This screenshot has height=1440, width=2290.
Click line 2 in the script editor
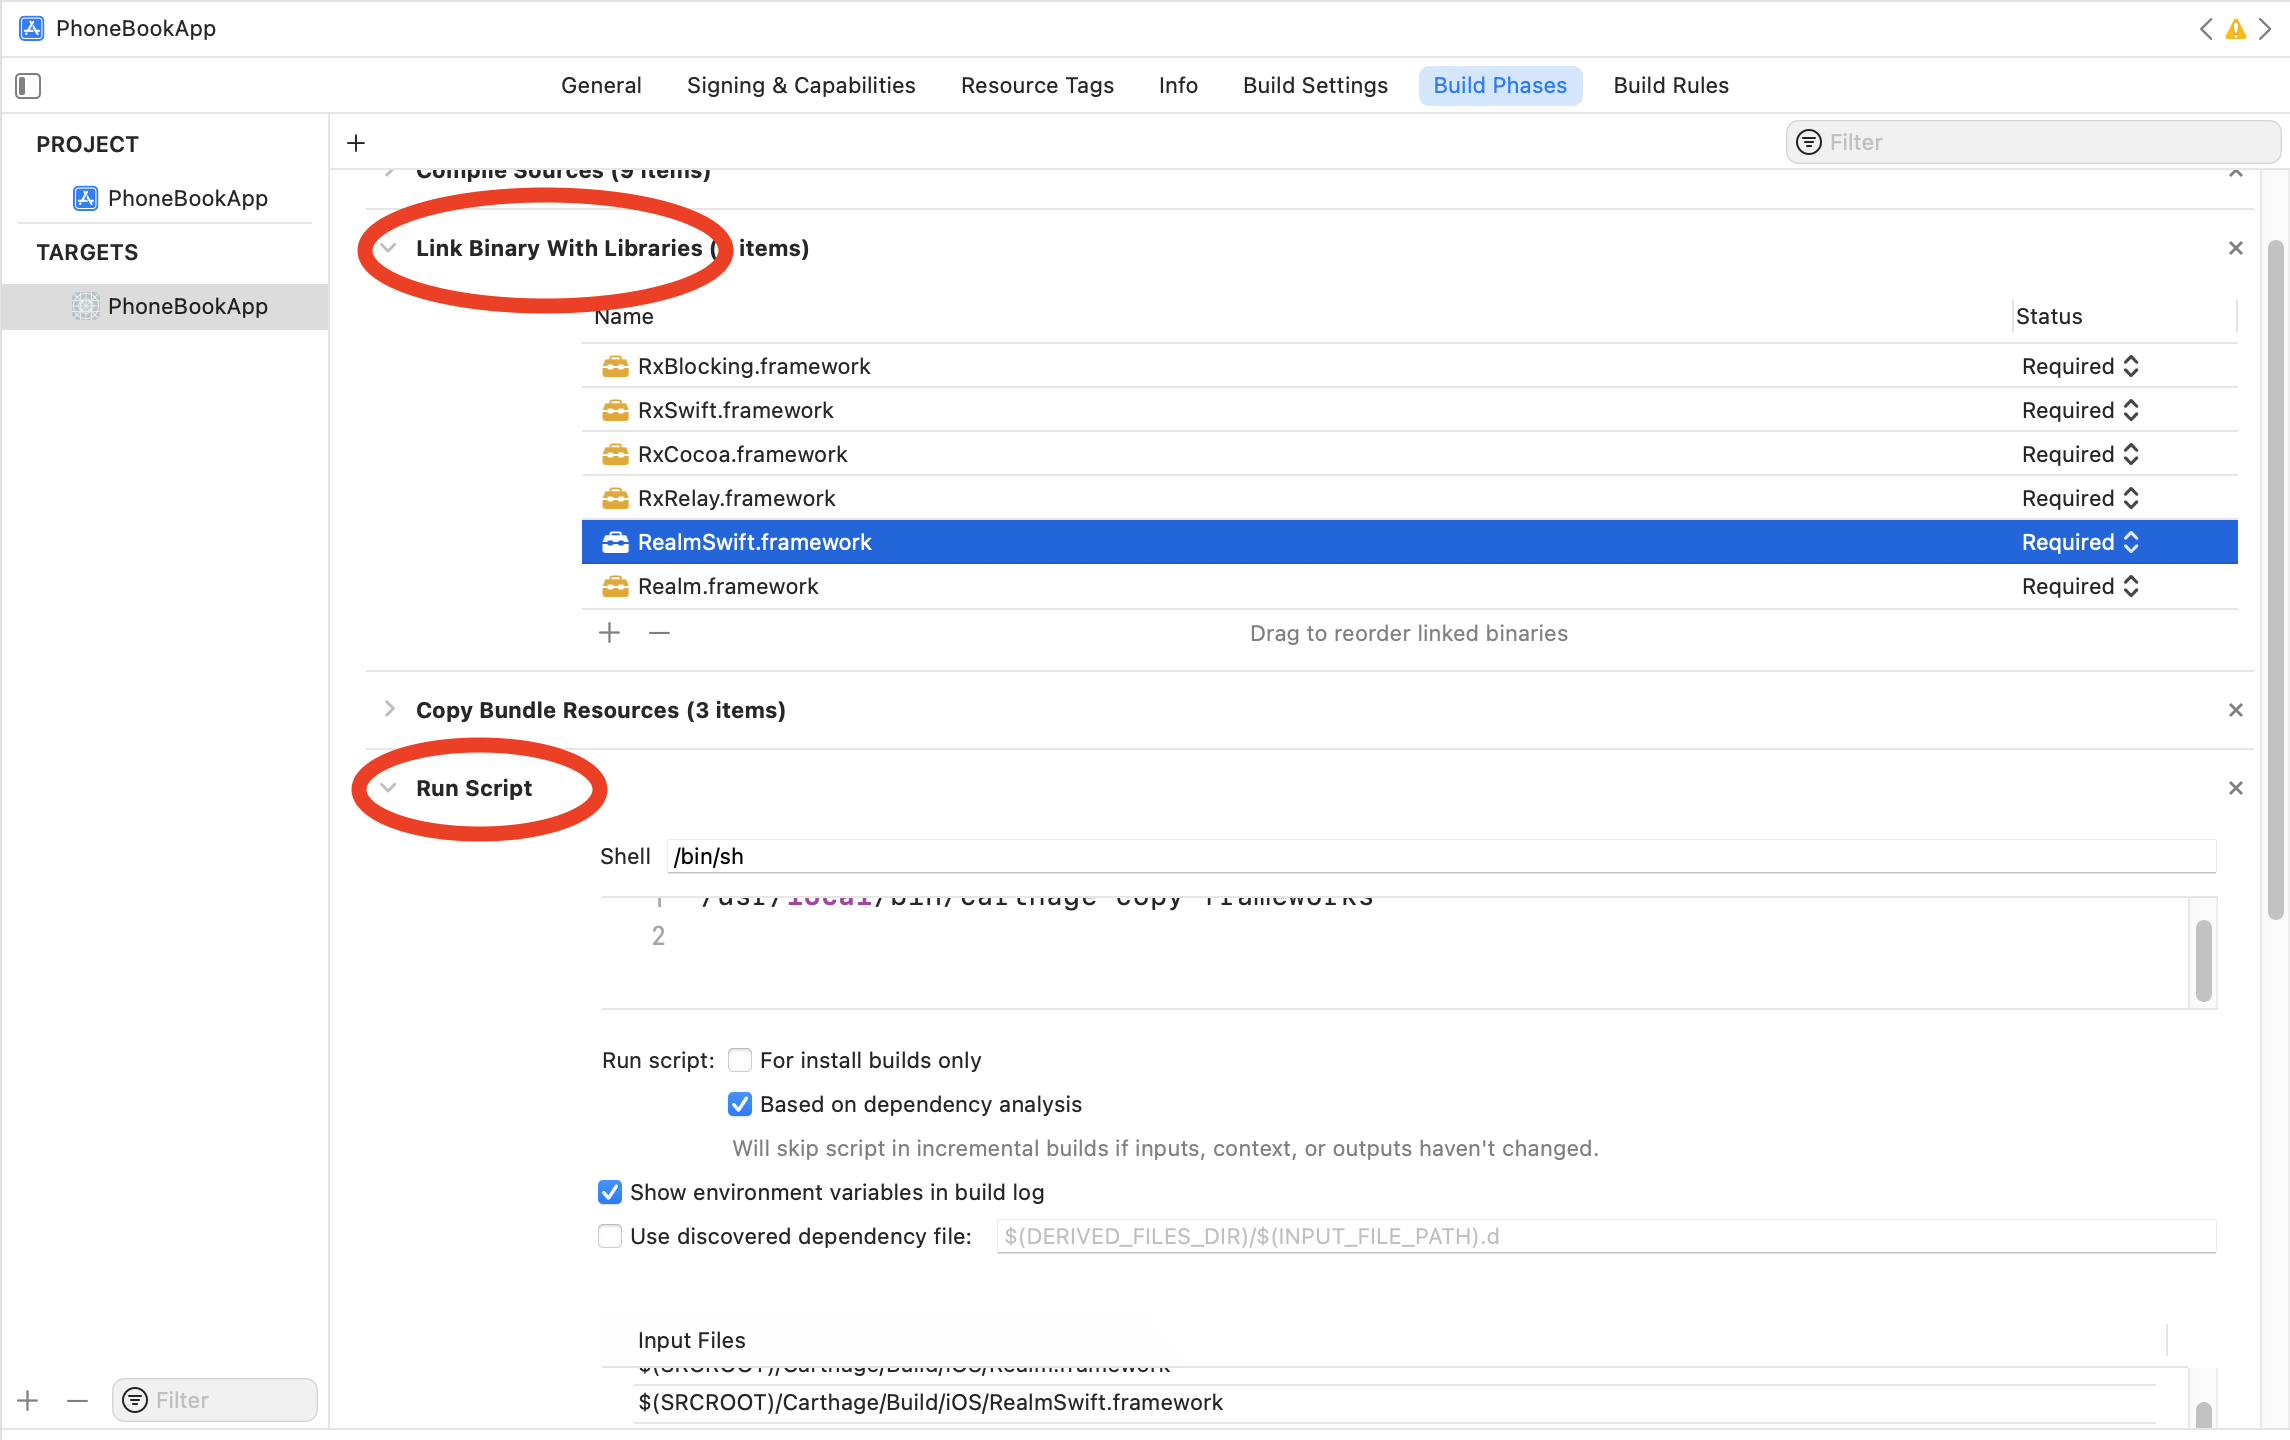[x=1395, y=936]
